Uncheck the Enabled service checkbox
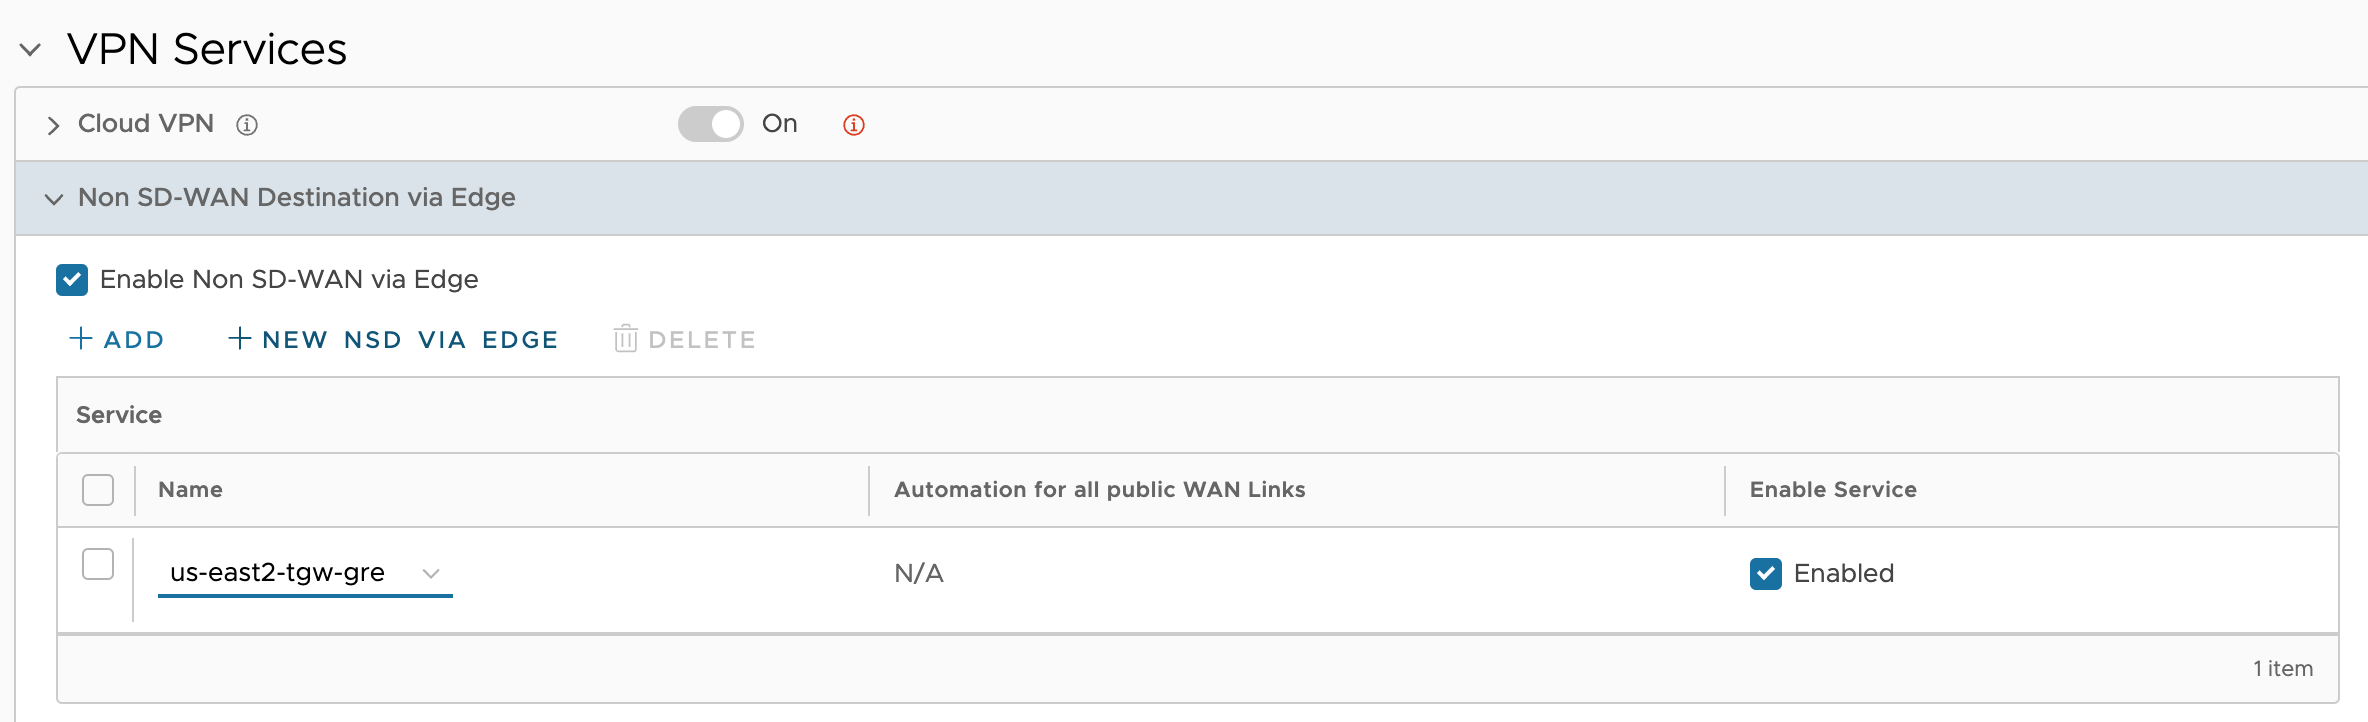 [1766, 574]
